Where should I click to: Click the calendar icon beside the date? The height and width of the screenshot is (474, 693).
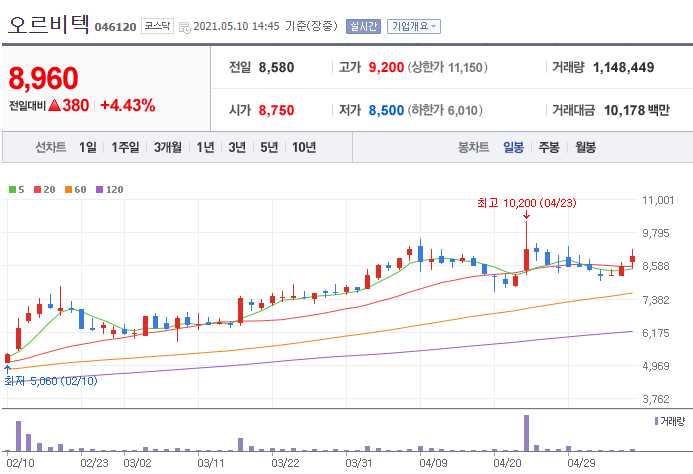184,27
